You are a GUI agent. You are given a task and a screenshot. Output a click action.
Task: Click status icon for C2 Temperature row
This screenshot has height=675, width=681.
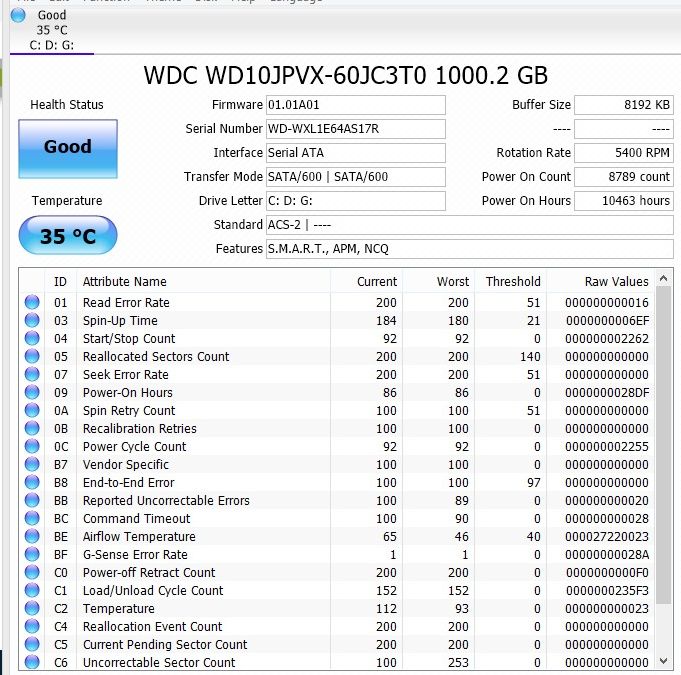click(x=32, y=609)
